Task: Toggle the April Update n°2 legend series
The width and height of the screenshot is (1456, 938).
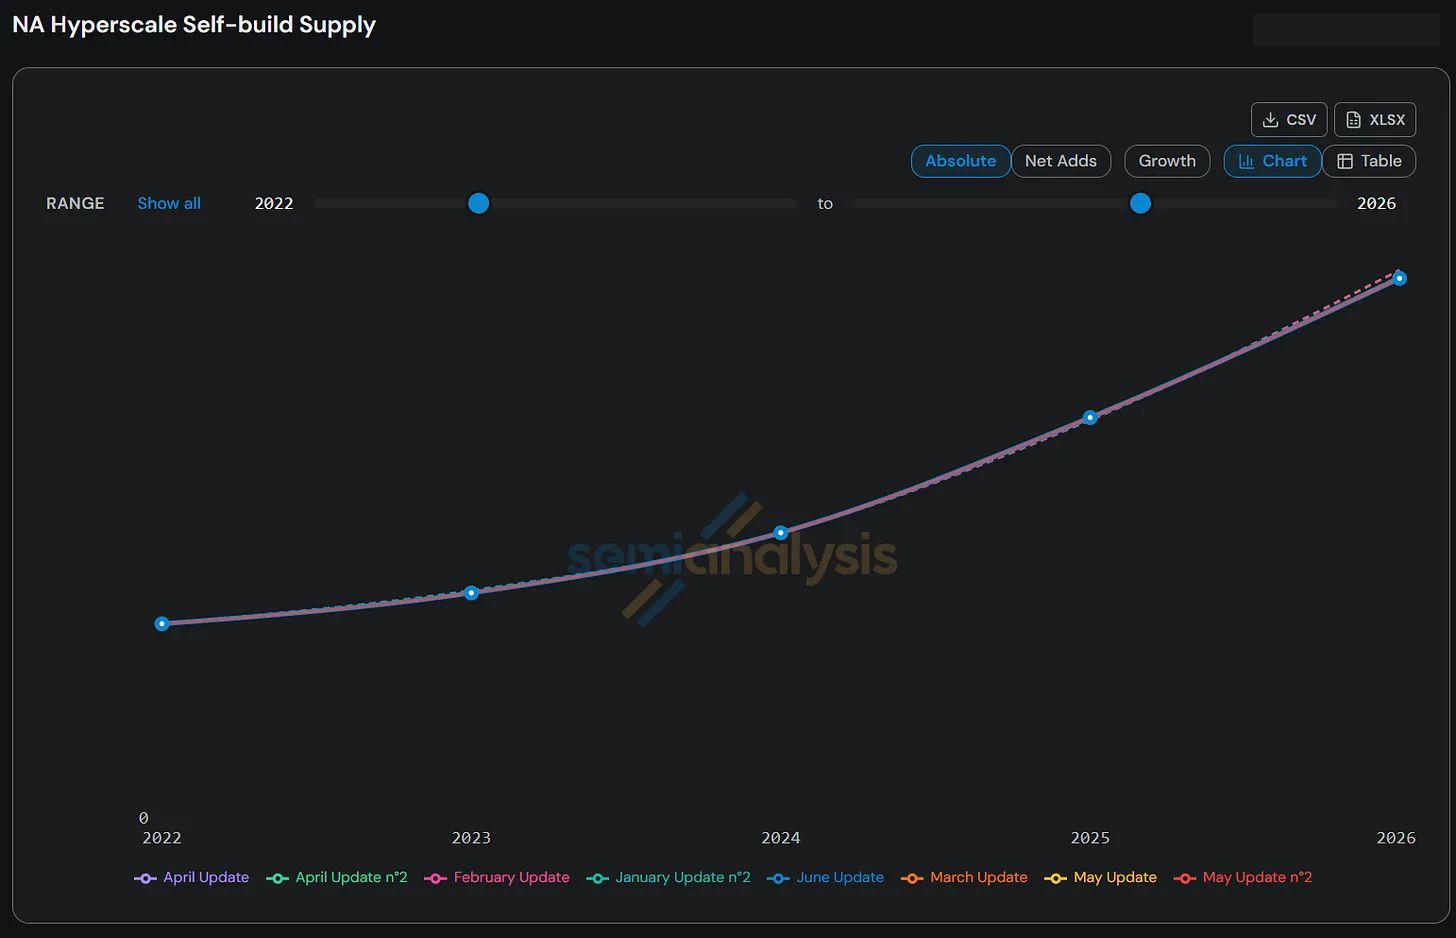Action: 337,877
